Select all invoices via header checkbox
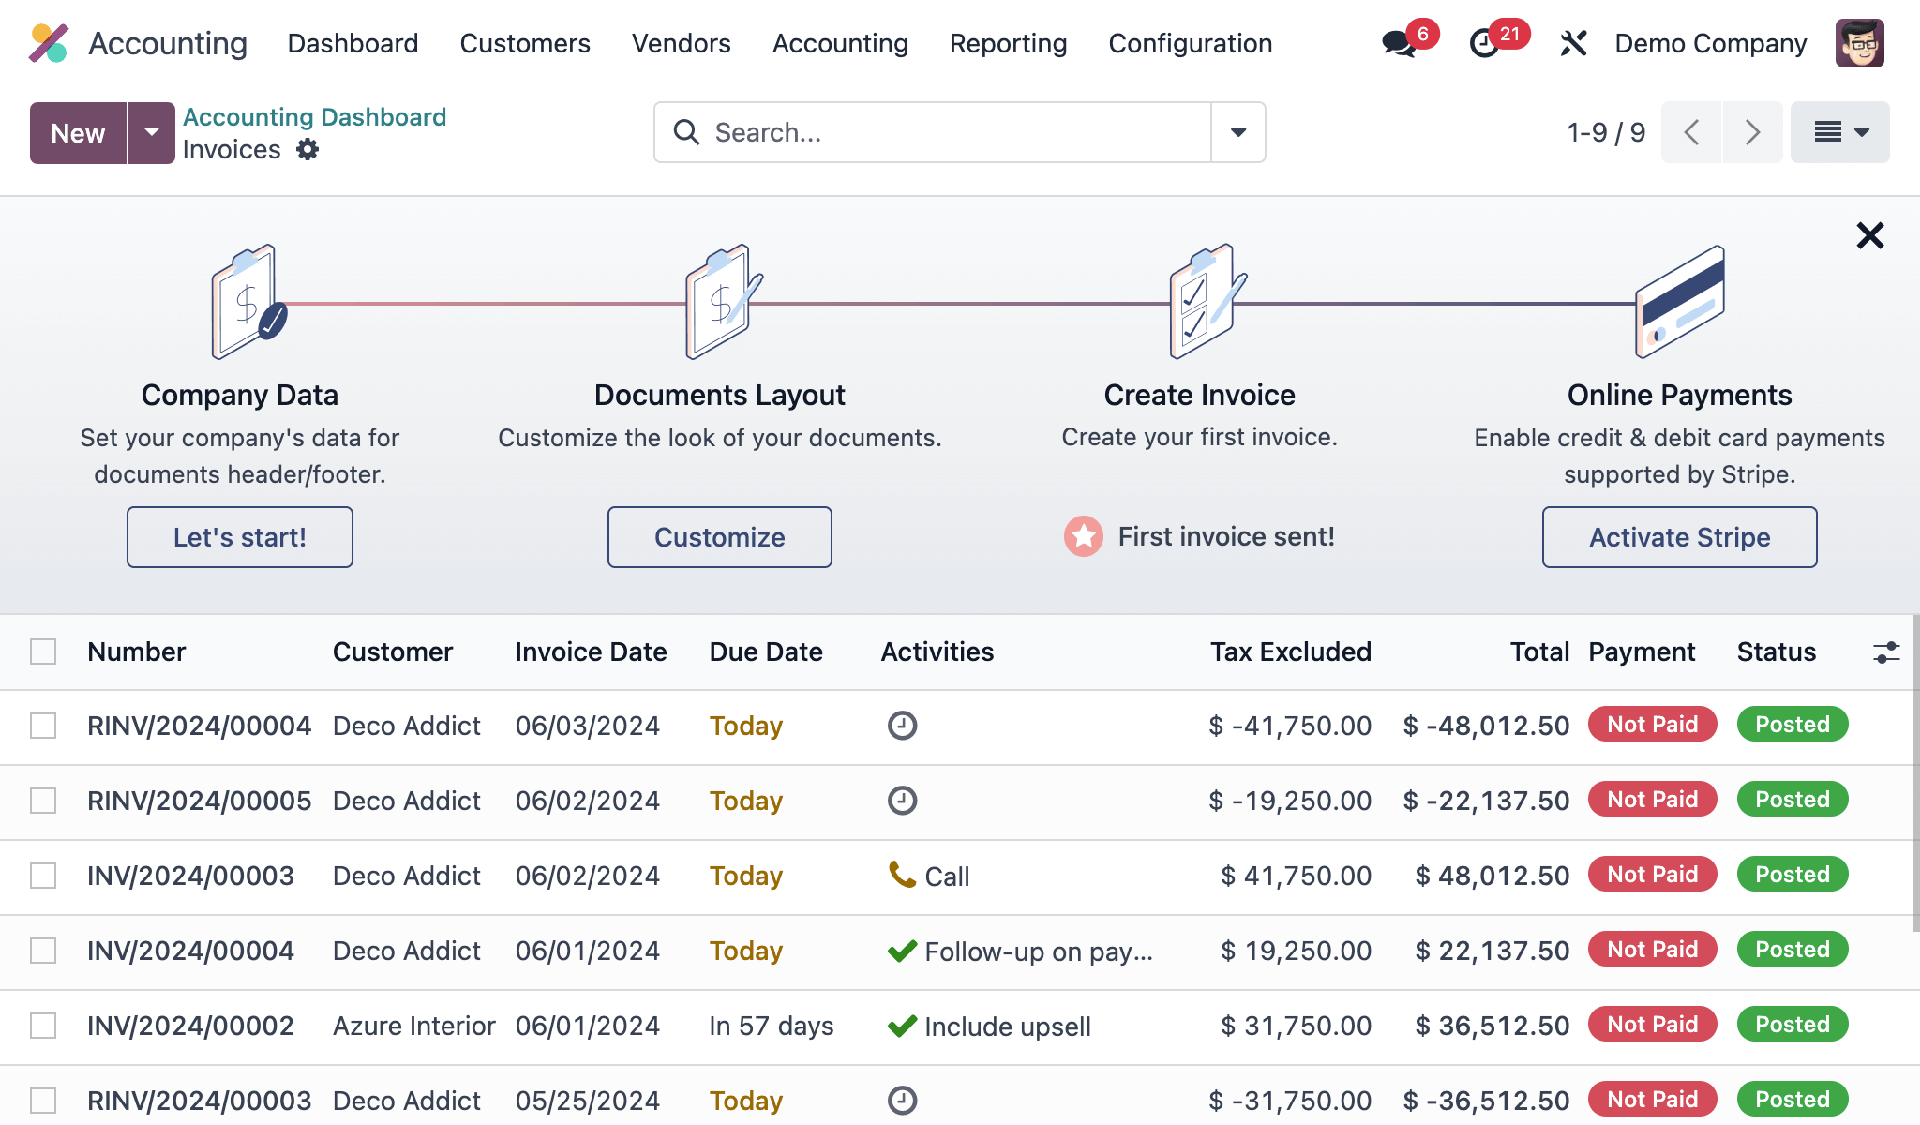Screen dimensions: 1920x1125 point(43,651)
